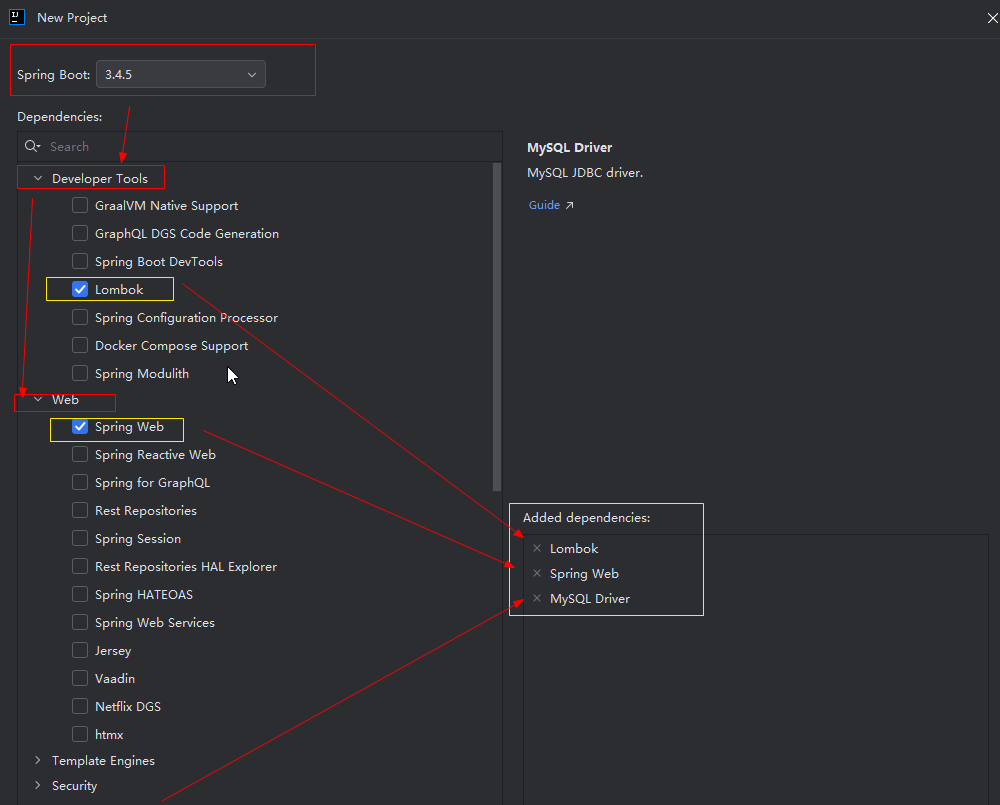Tick the Spring Web Services checkbox
1000x805 pixels.
[80, 623]
